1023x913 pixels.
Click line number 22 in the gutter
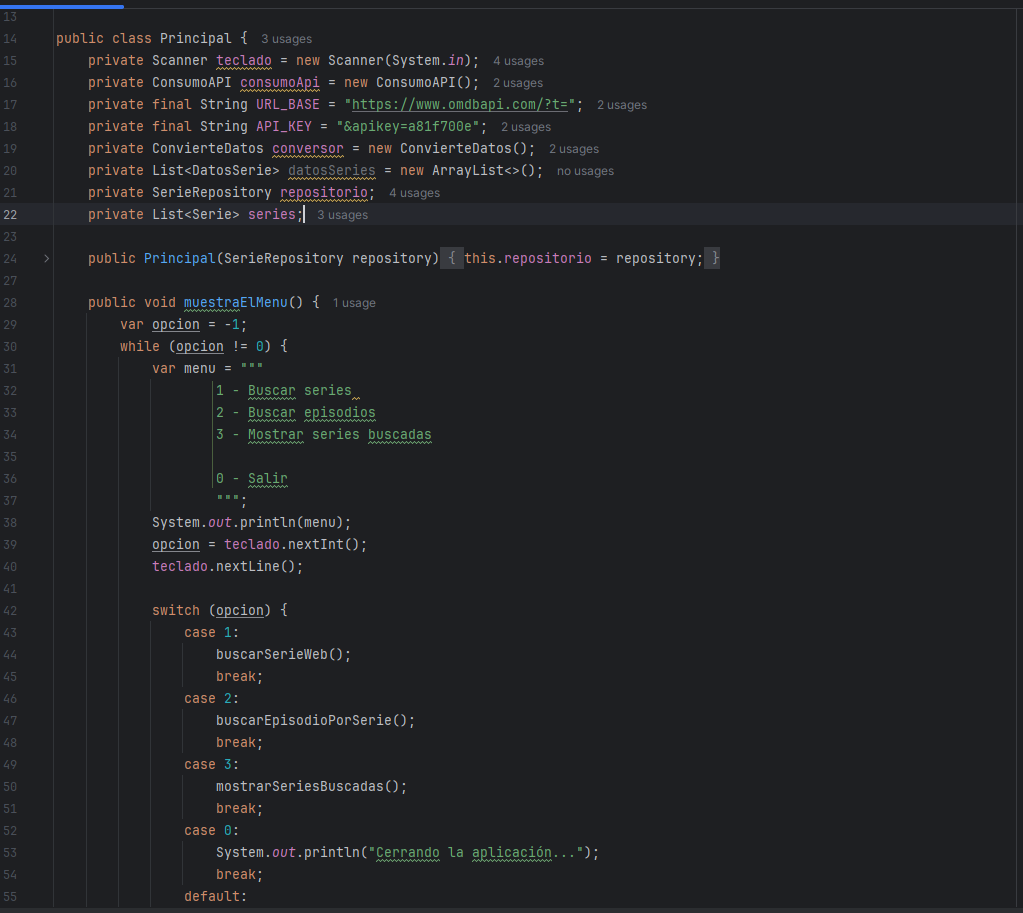[10, 215]
